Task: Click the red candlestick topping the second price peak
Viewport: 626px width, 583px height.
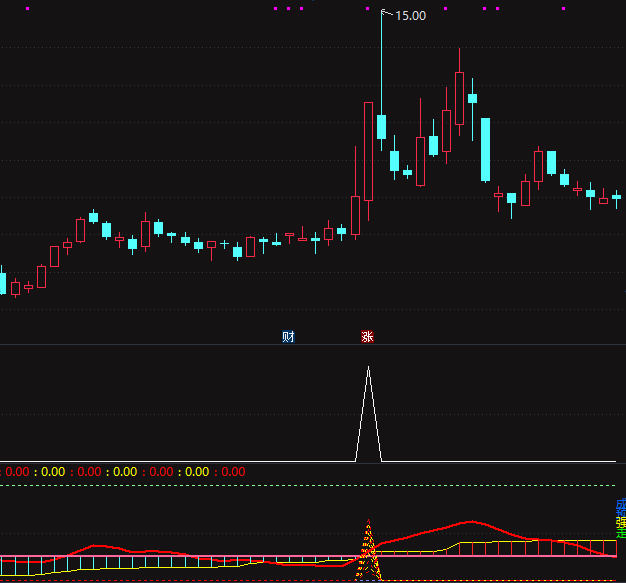Action: [x=460, y=99]
